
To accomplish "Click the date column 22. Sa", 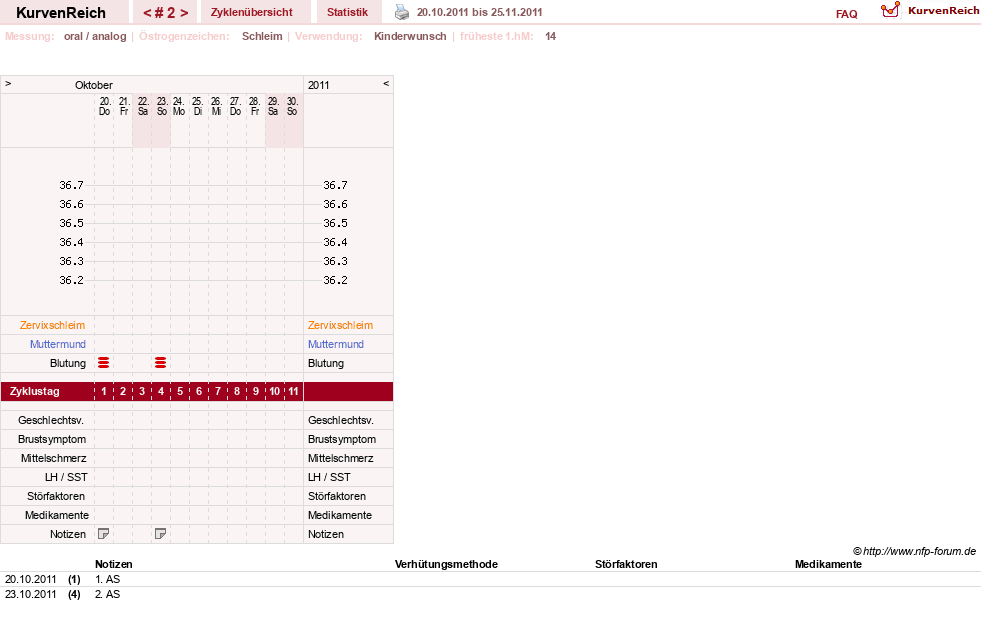I will [x=143, y=106].
